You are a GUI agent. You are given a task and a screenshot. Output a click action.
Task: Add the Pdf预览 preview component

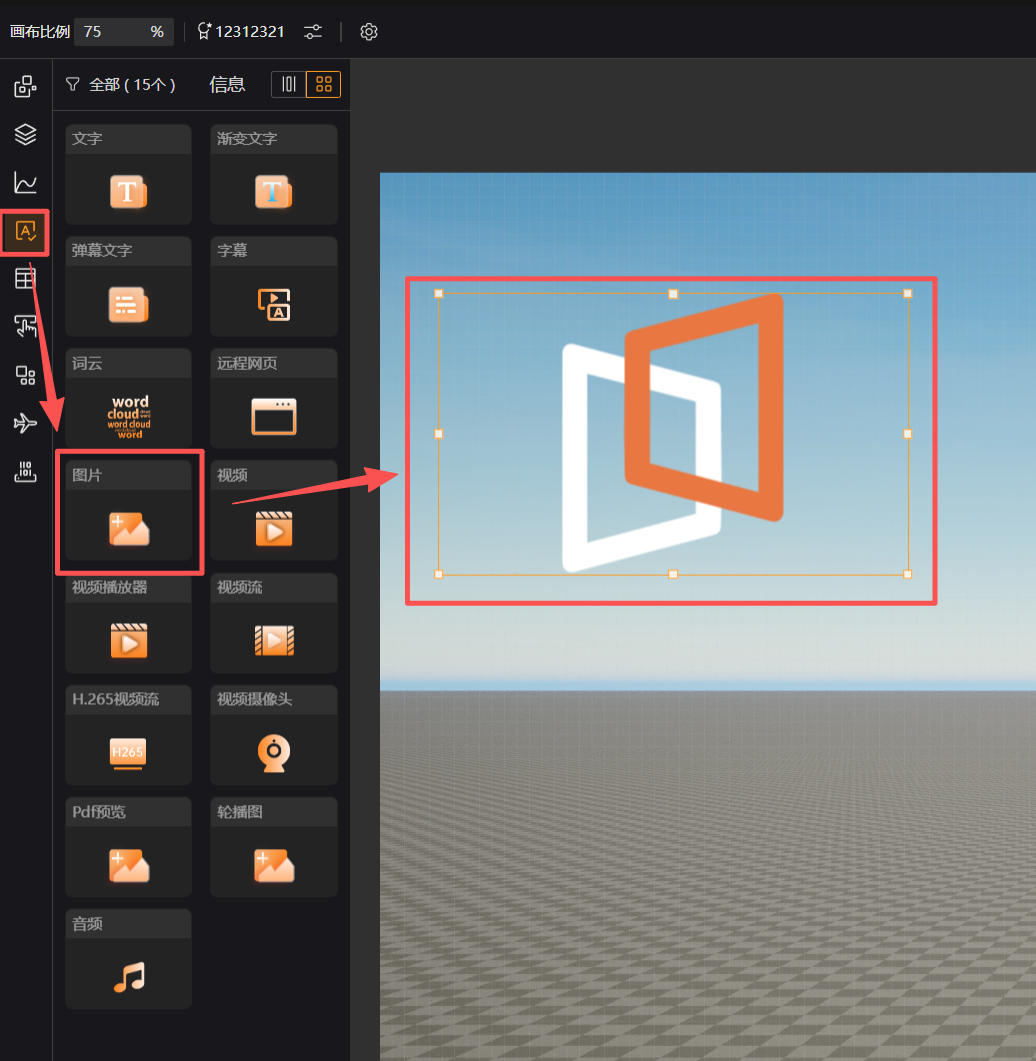coord(129,847)
